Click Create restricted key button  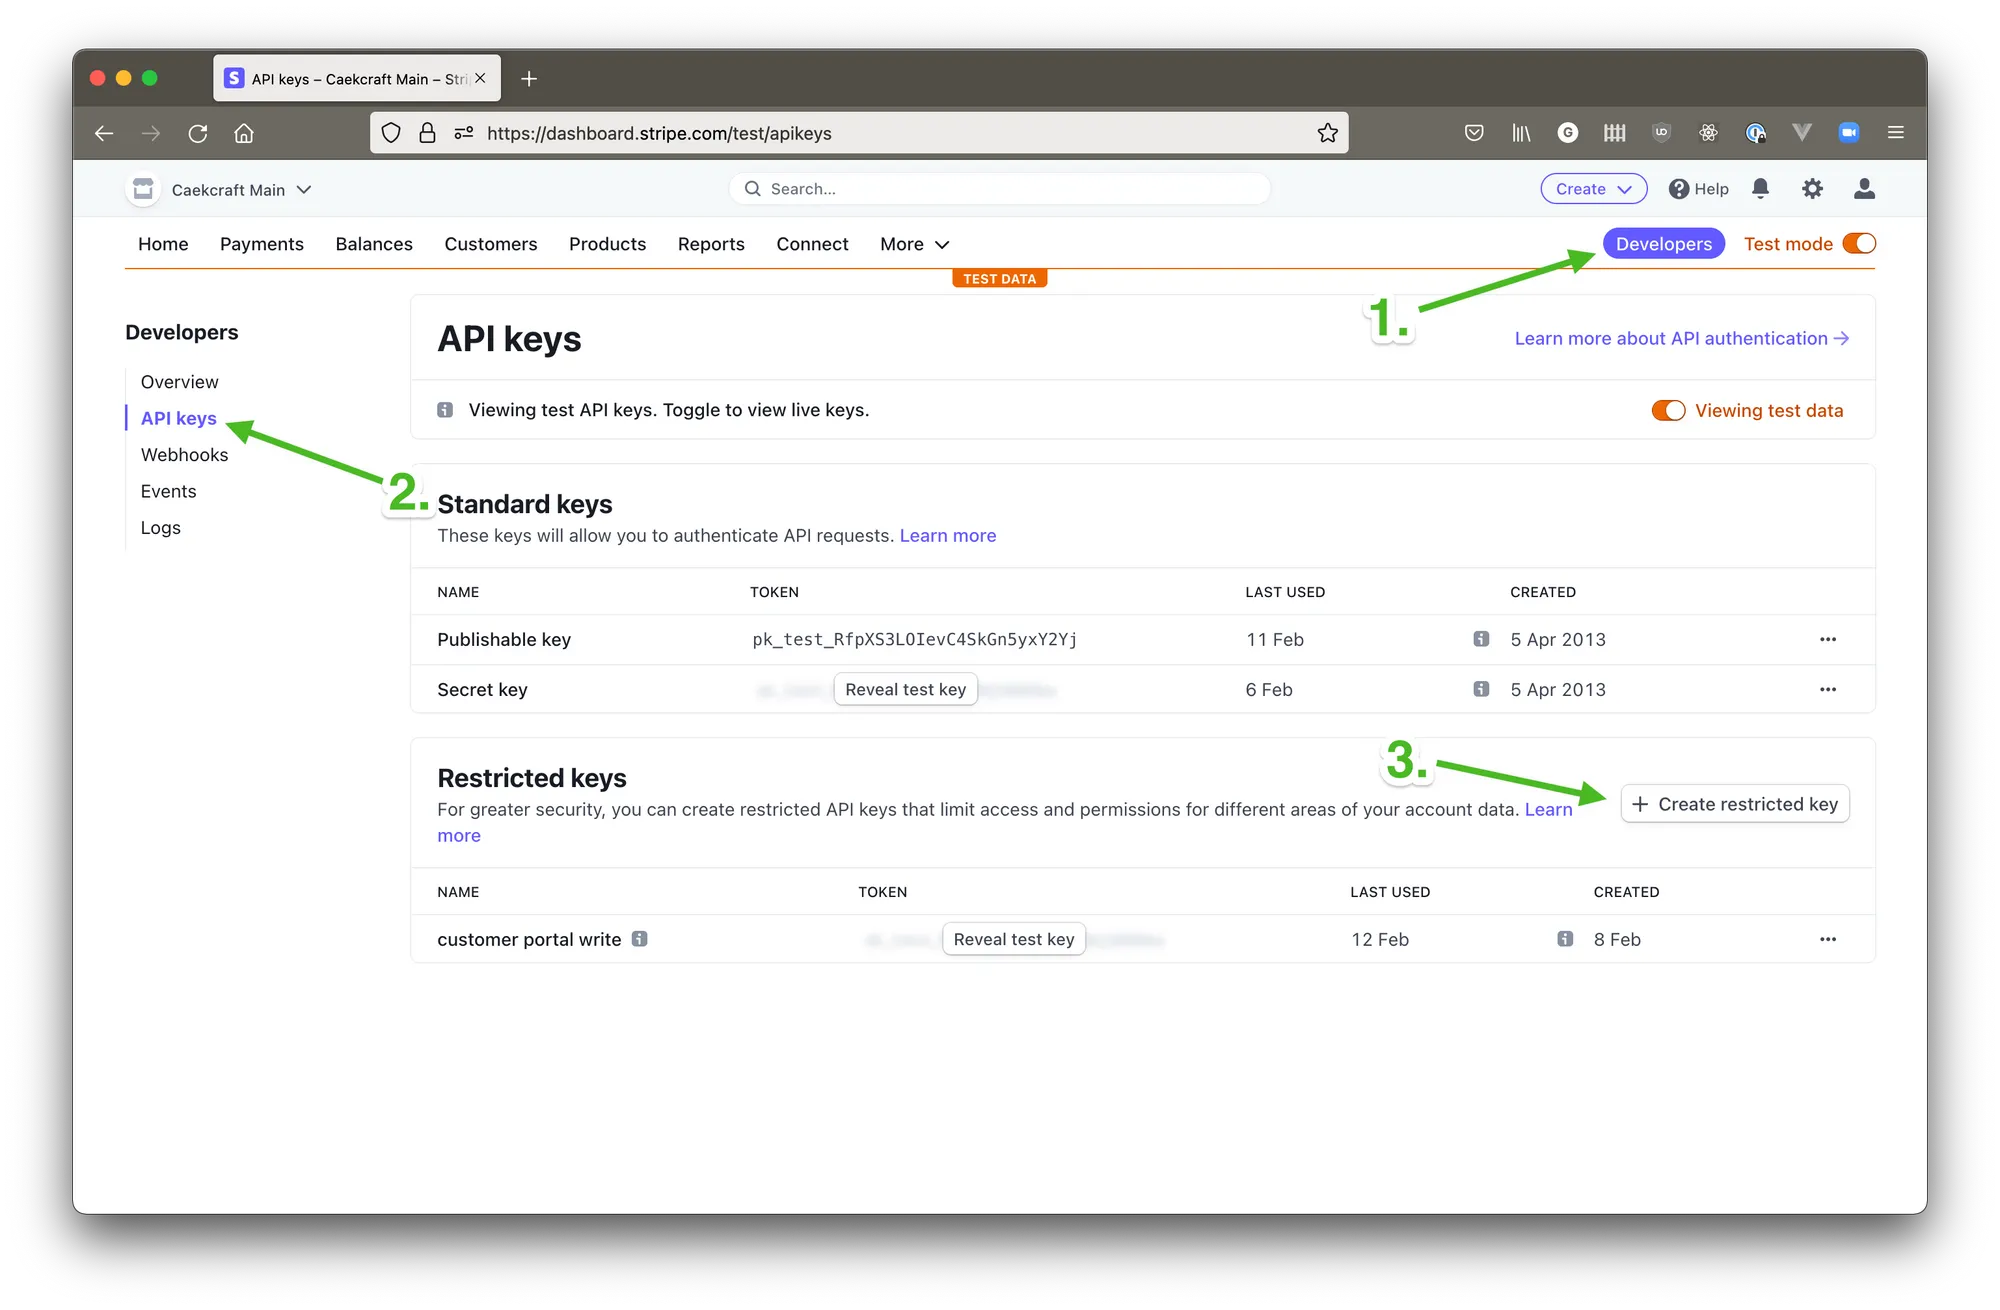click(1738, 803)
